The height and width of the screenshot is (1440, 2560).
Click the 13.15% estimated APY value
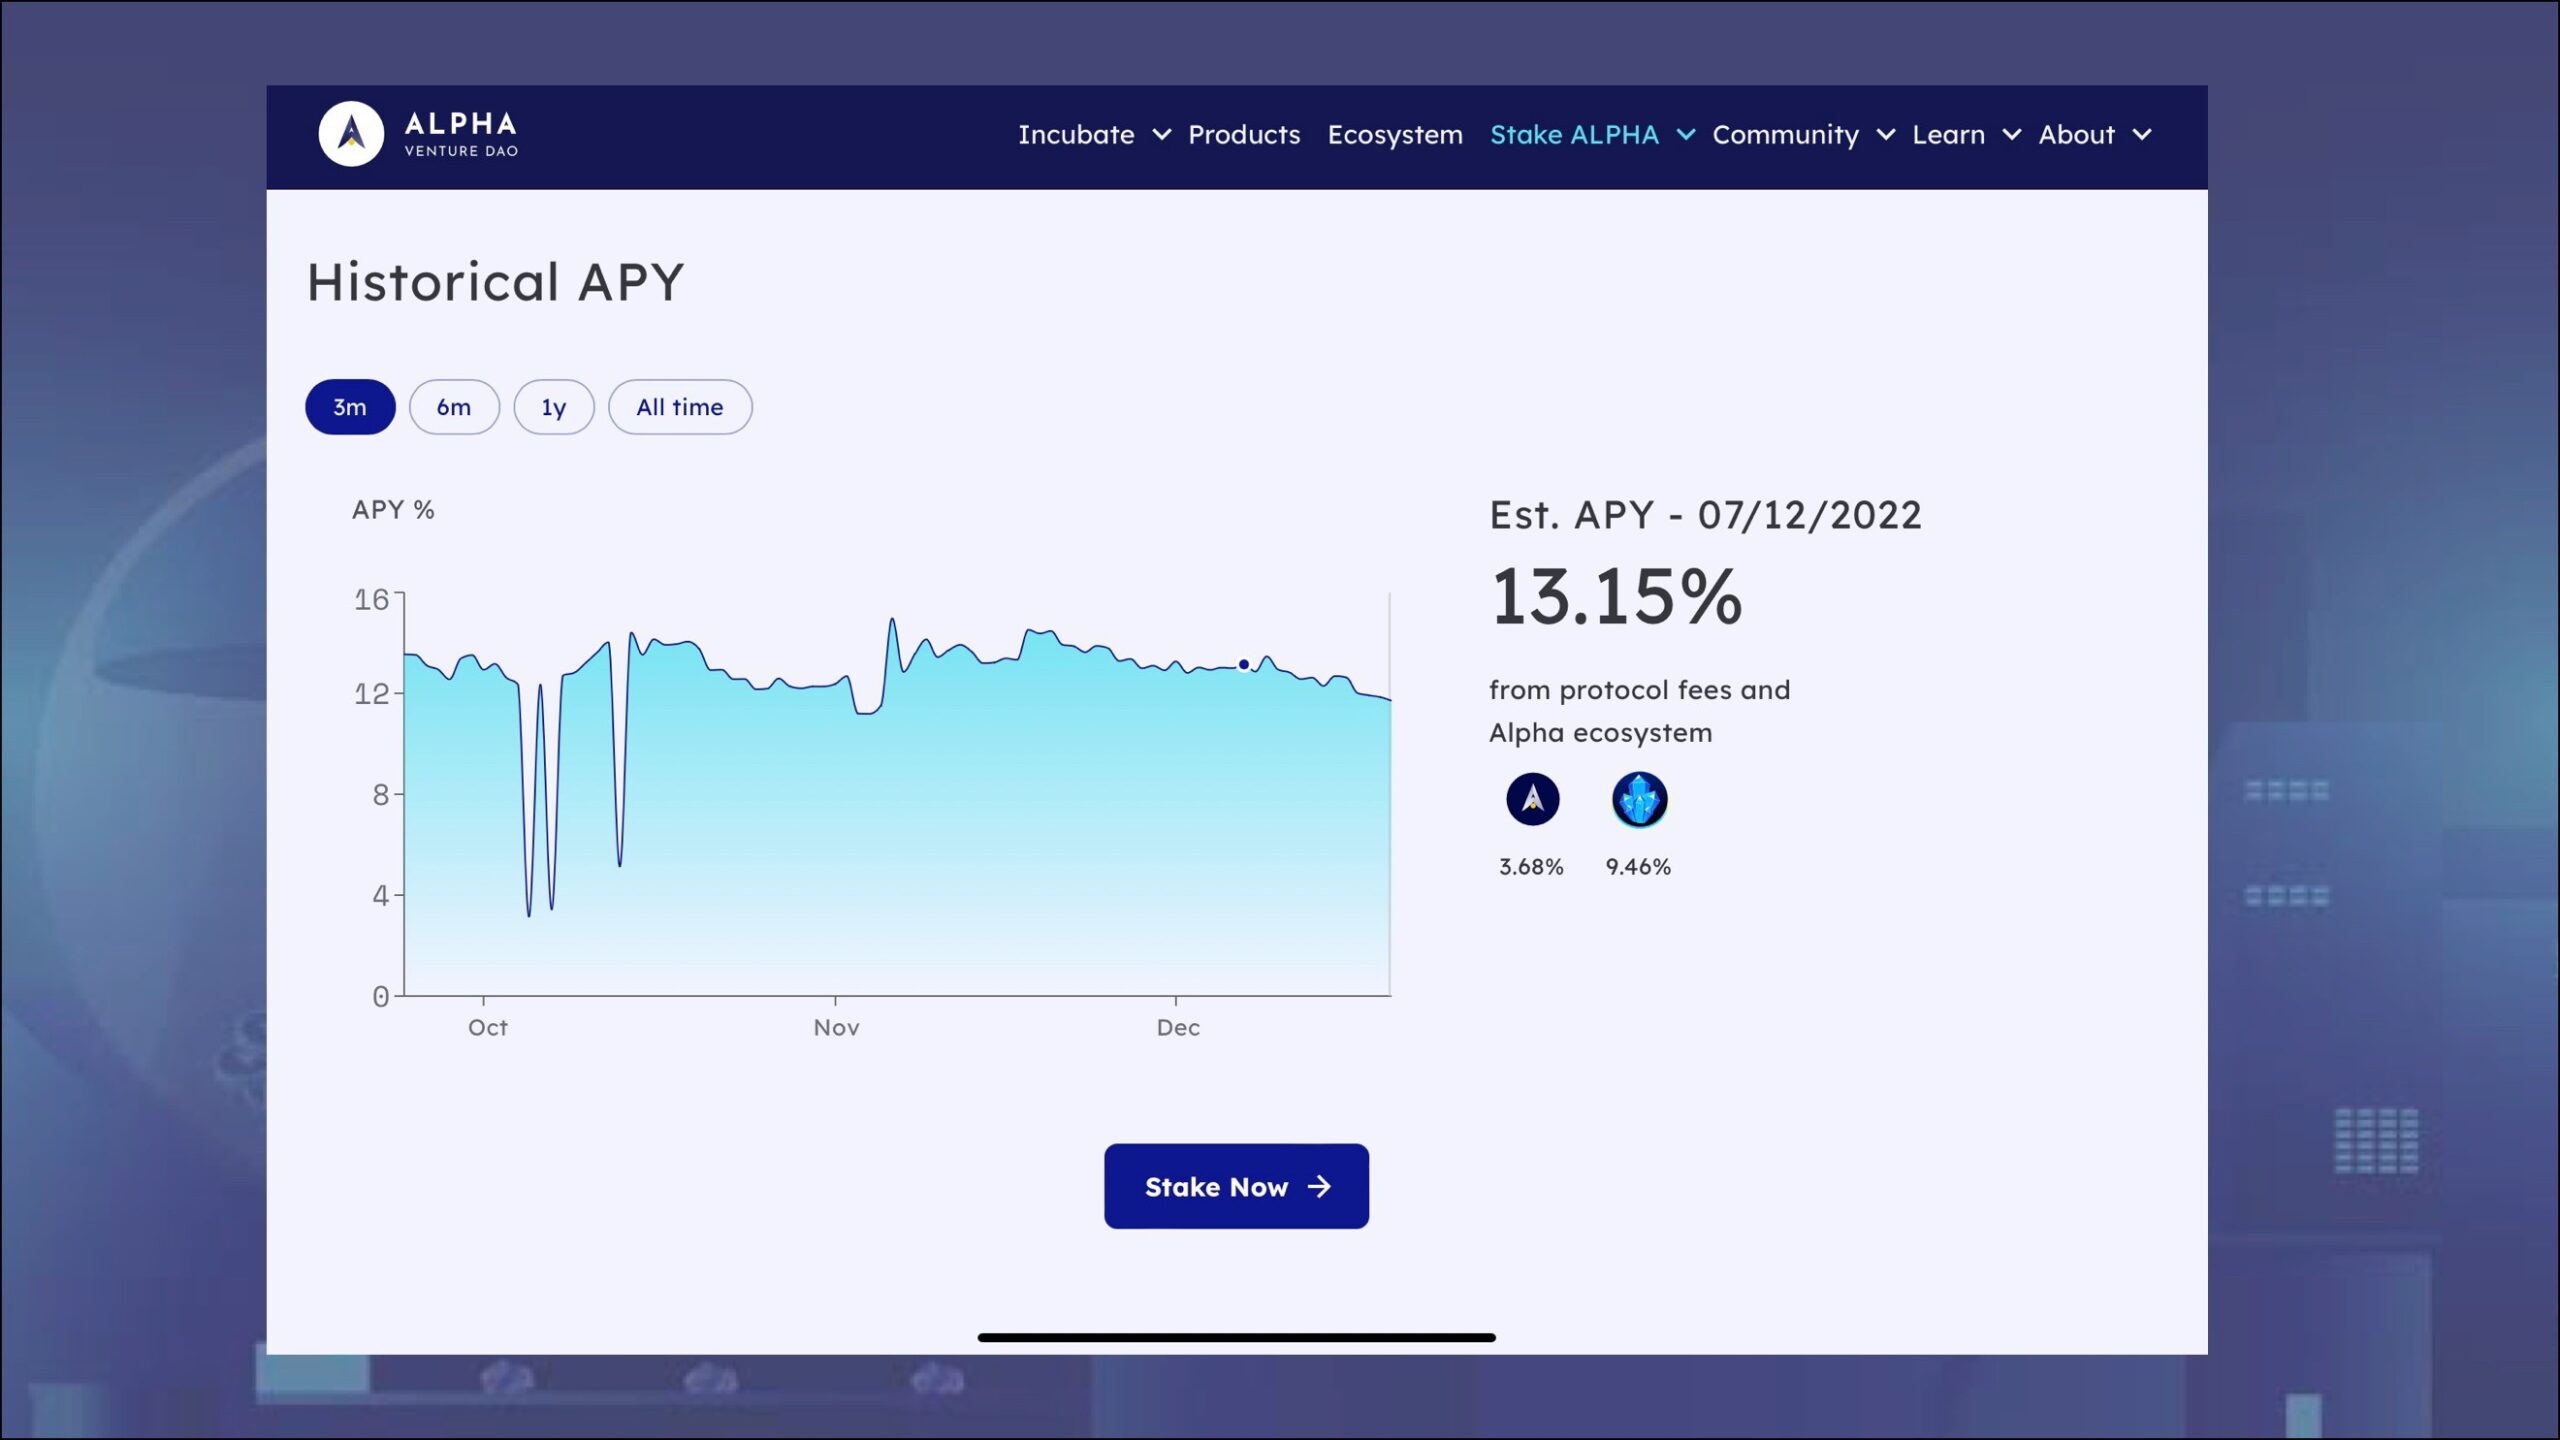[1616, 597]
